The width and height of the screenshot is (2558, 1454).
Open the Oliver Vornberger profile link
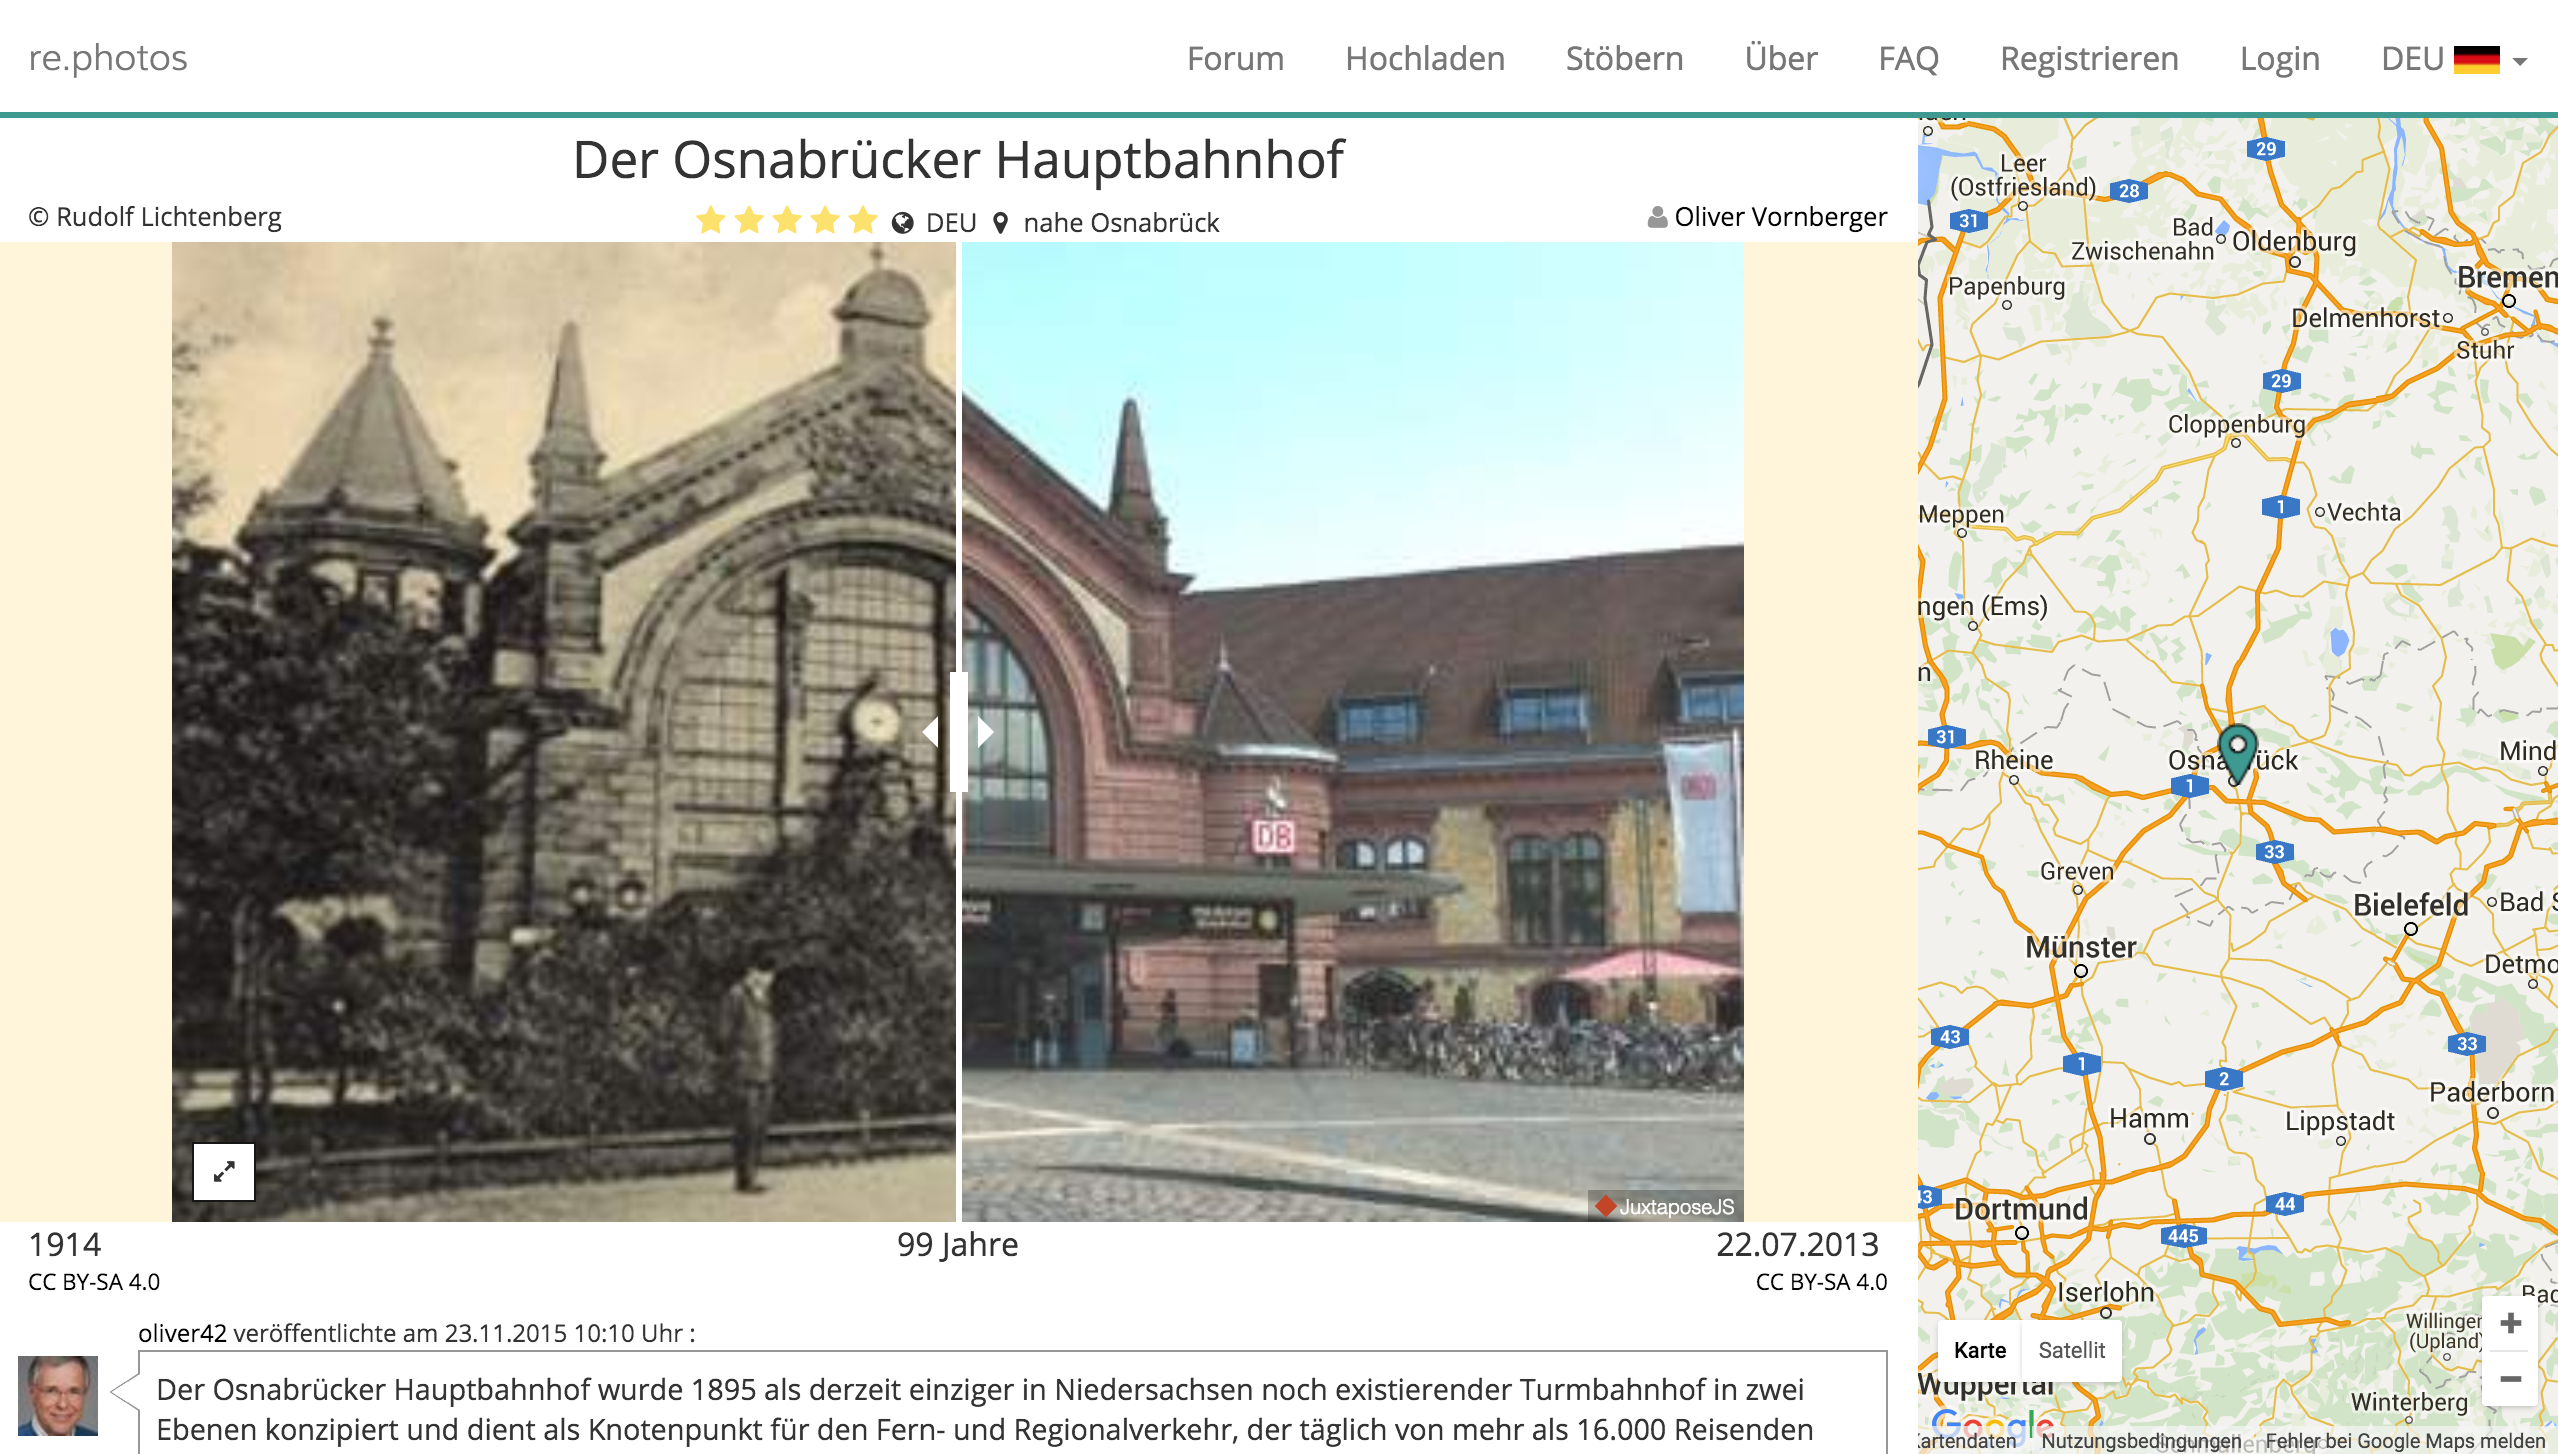coord(1780,217)
